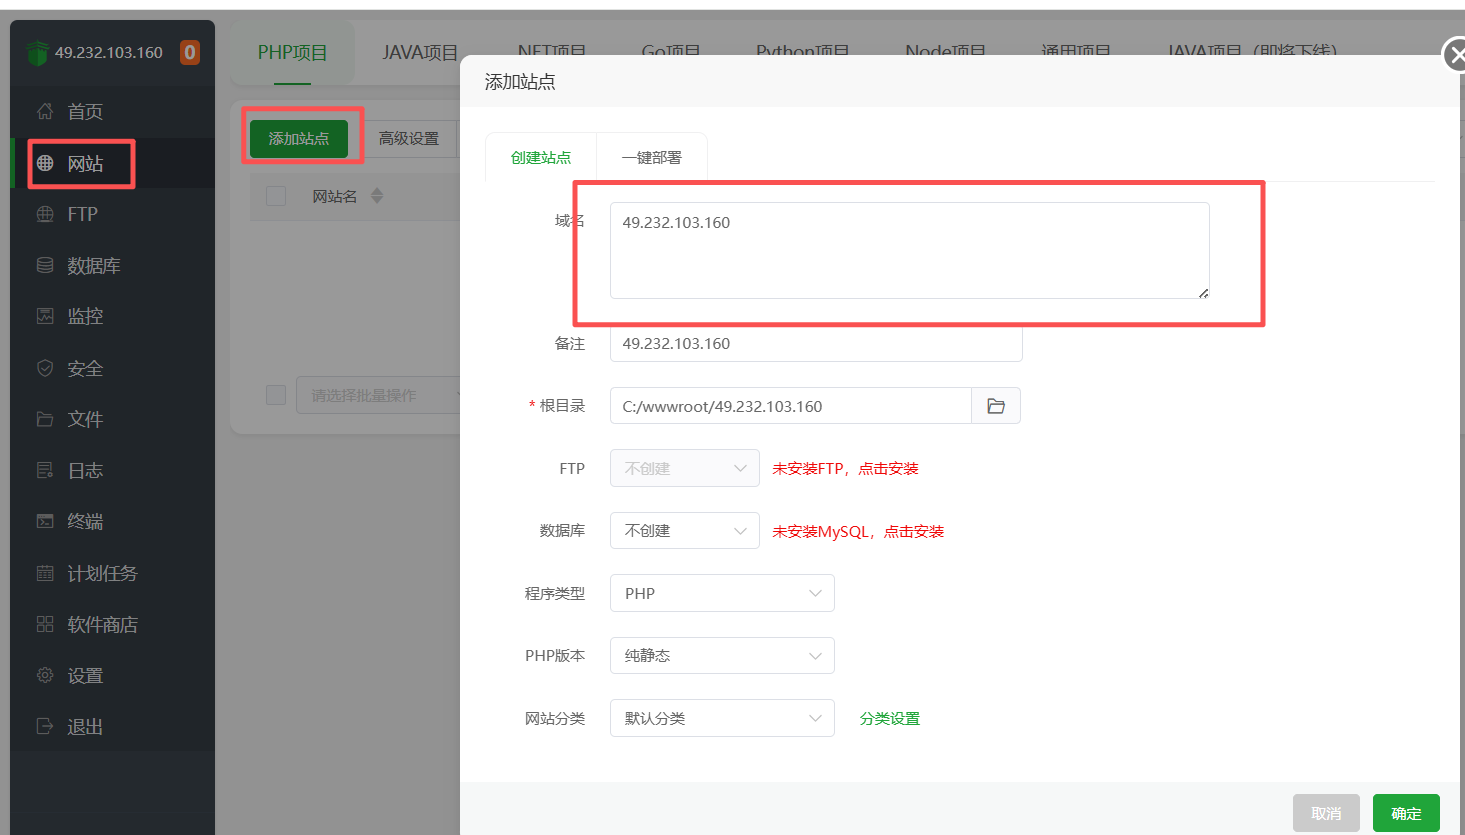Screen dimensions: 1465x835
Task: Switch to the 一键部署 tab
Action: pyautogui.click(x=651, y=158)
